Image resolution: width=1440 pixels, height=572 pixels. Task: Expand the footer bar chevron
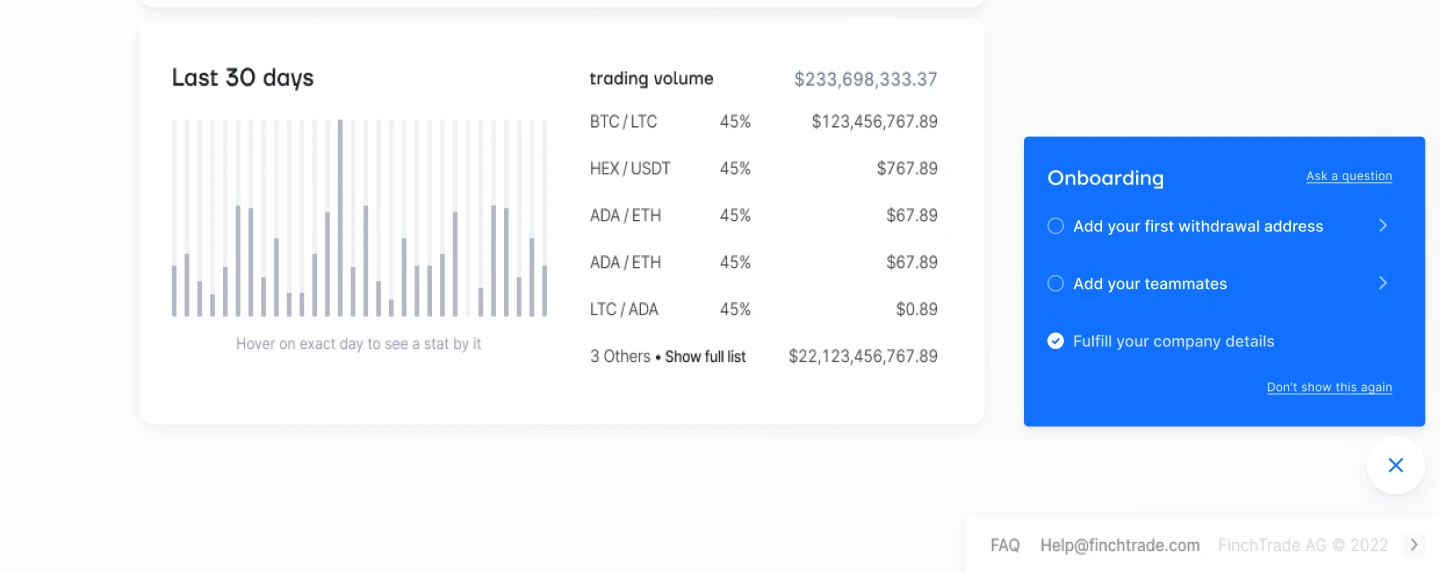tap(1414, 545)
